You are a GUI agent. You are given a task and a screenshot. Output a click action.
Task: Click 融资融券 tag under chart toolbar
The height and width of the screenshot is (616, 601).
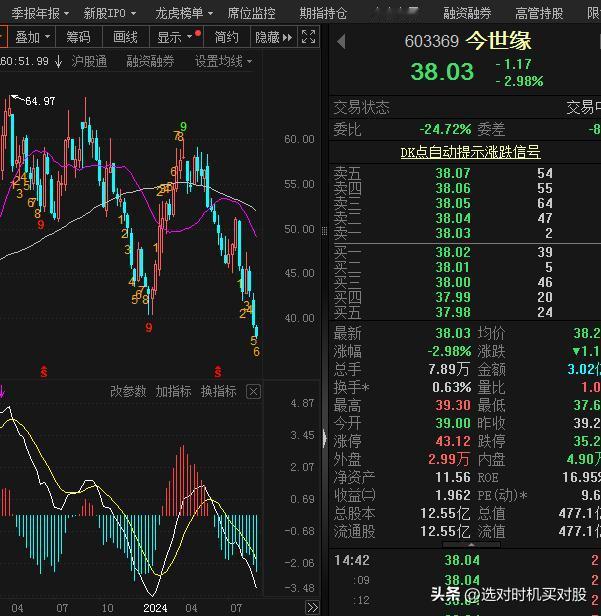pyautogui.click(x=150, y=61)
